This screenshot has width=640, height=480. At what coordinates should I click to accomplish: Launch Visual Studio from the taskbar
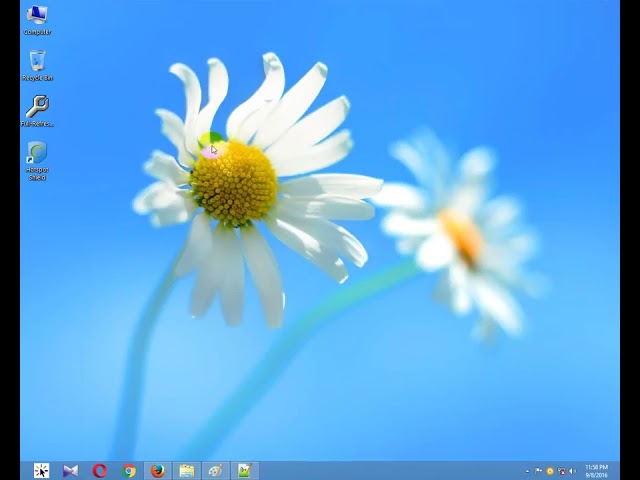(70, 471)
